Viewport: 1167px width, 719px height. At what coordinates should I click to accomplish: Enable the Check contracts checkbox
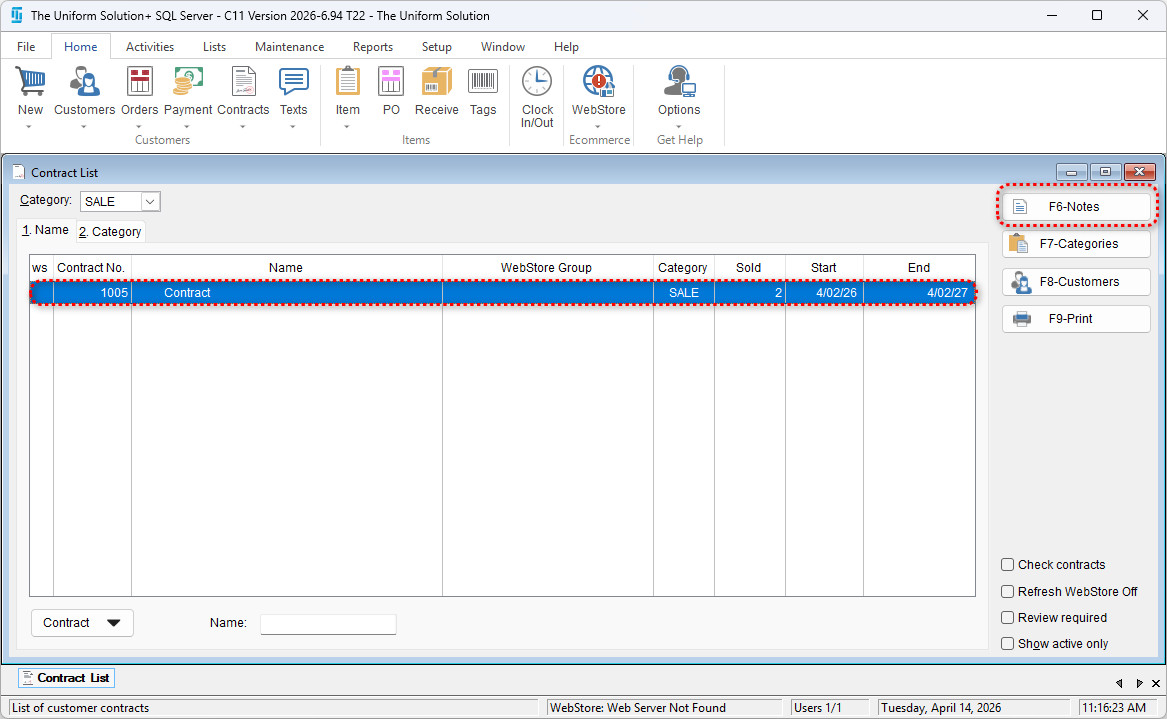1008,565
